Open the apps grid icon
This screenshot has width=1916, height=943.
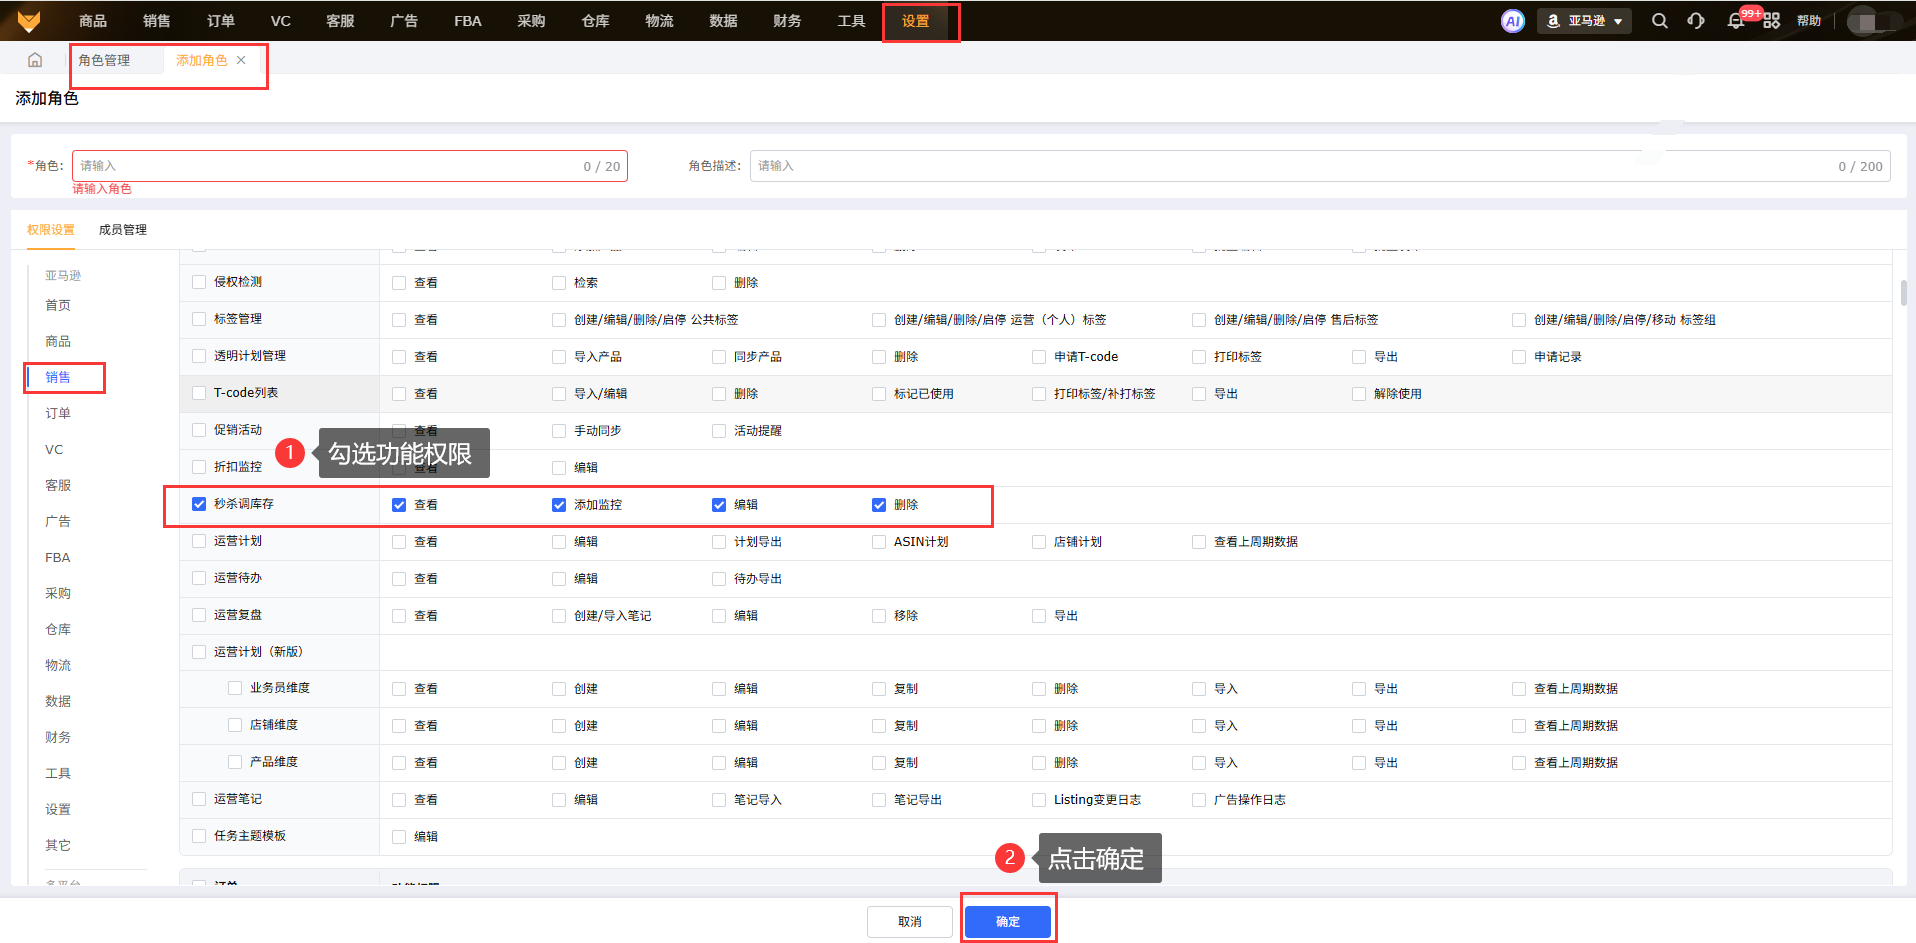coord(1771,21)
